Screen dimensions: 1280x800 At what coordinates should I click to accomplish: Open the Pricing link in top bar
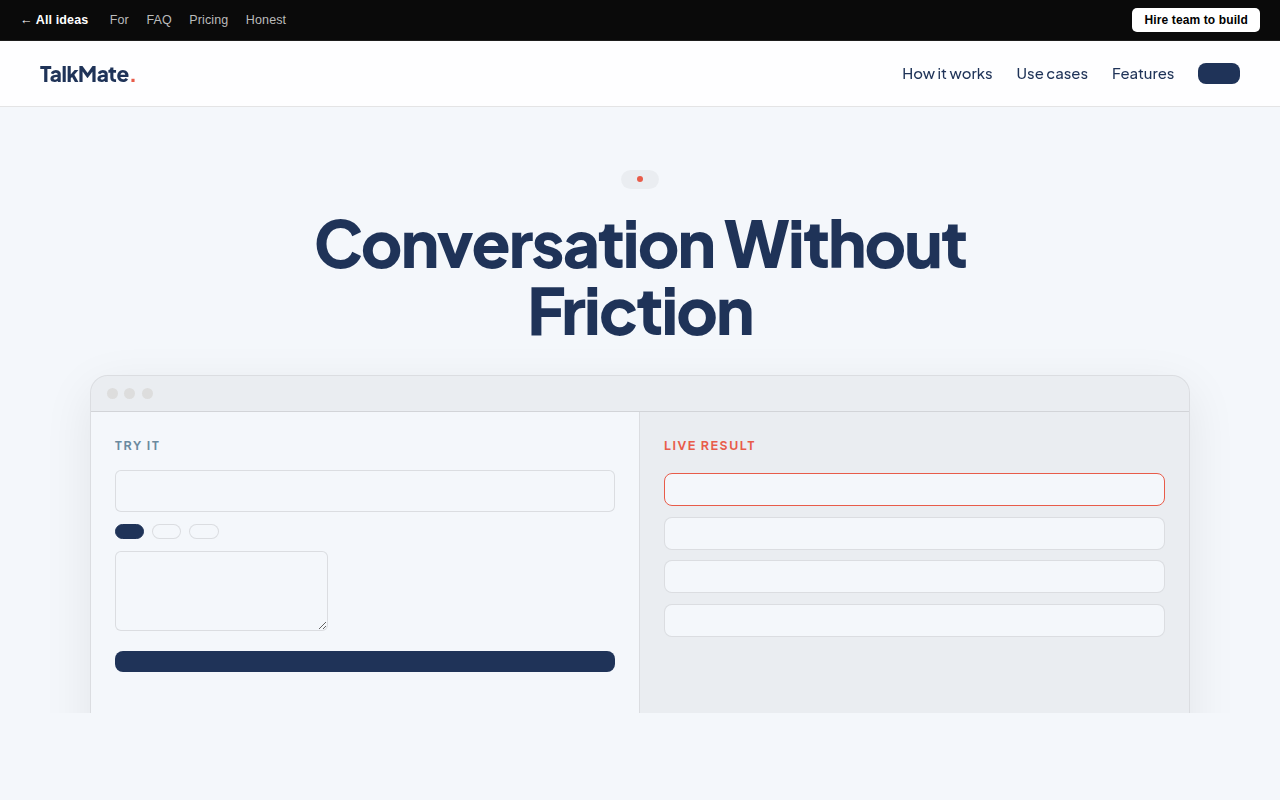click(x=209, y=20)
